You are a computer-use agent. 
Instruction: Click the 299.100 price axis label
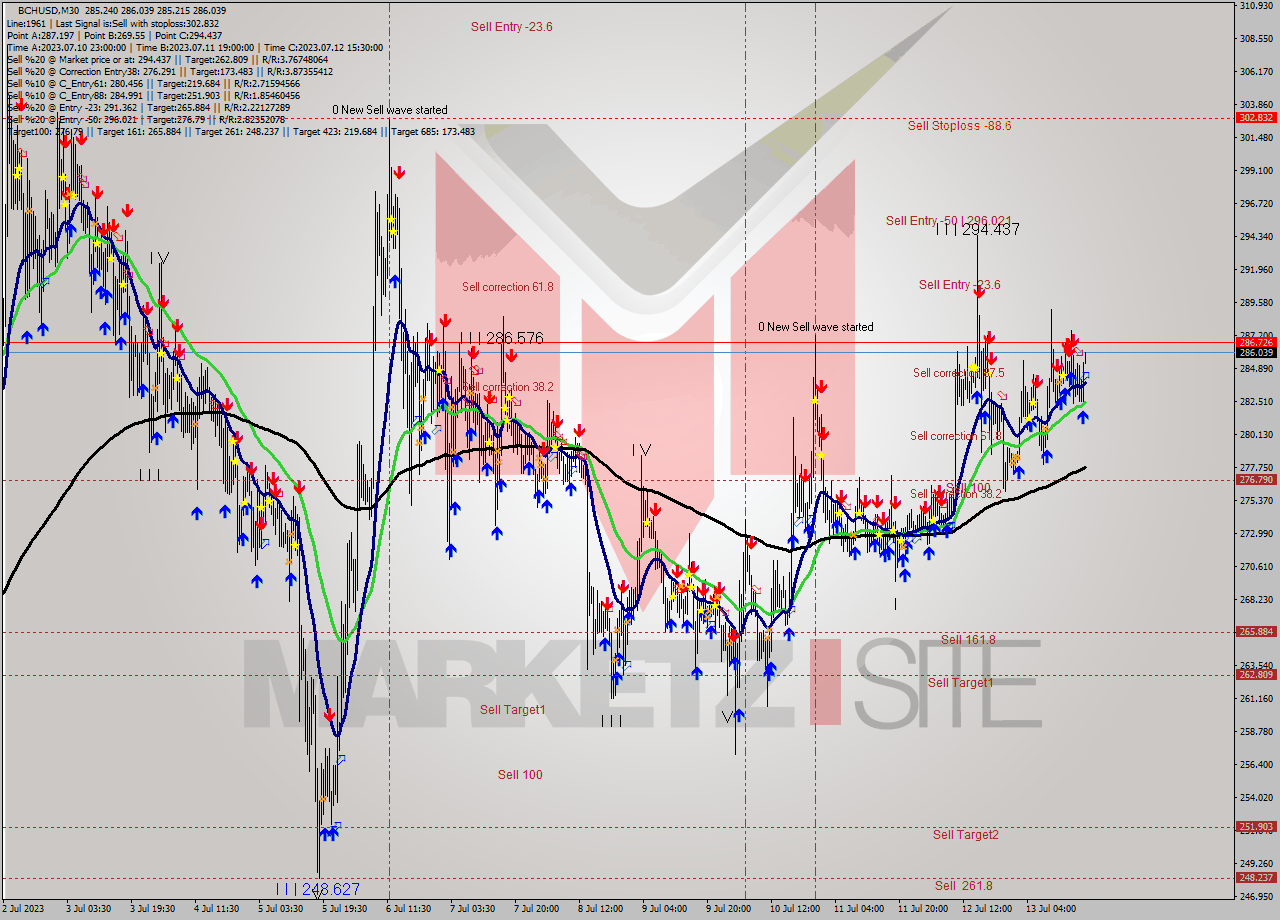point(1256,171)
